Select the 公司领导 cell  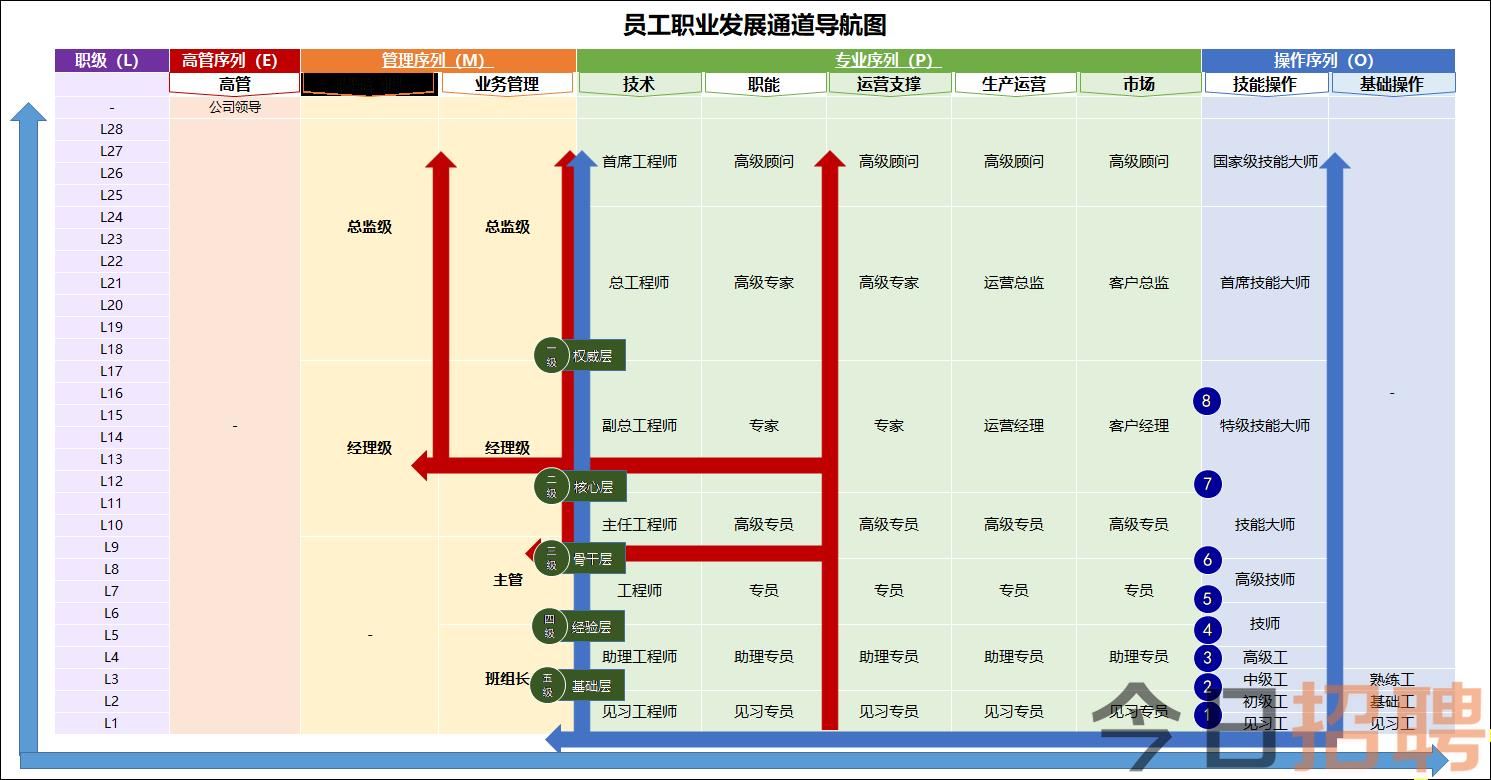(x=235, y=107)
